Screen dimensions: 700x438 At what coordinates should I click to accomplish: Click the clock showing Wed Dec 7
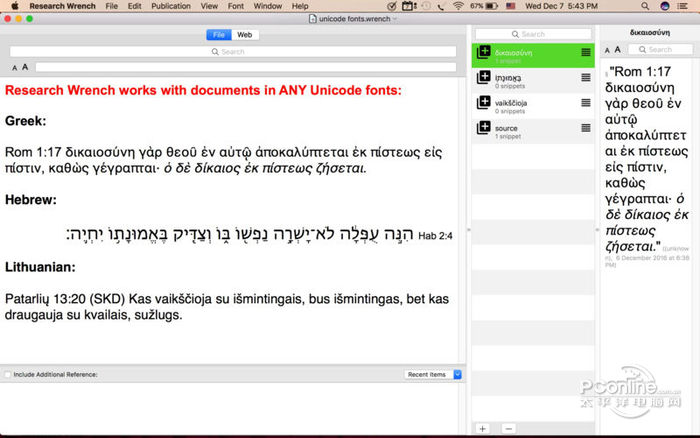[x=561, y=6]
